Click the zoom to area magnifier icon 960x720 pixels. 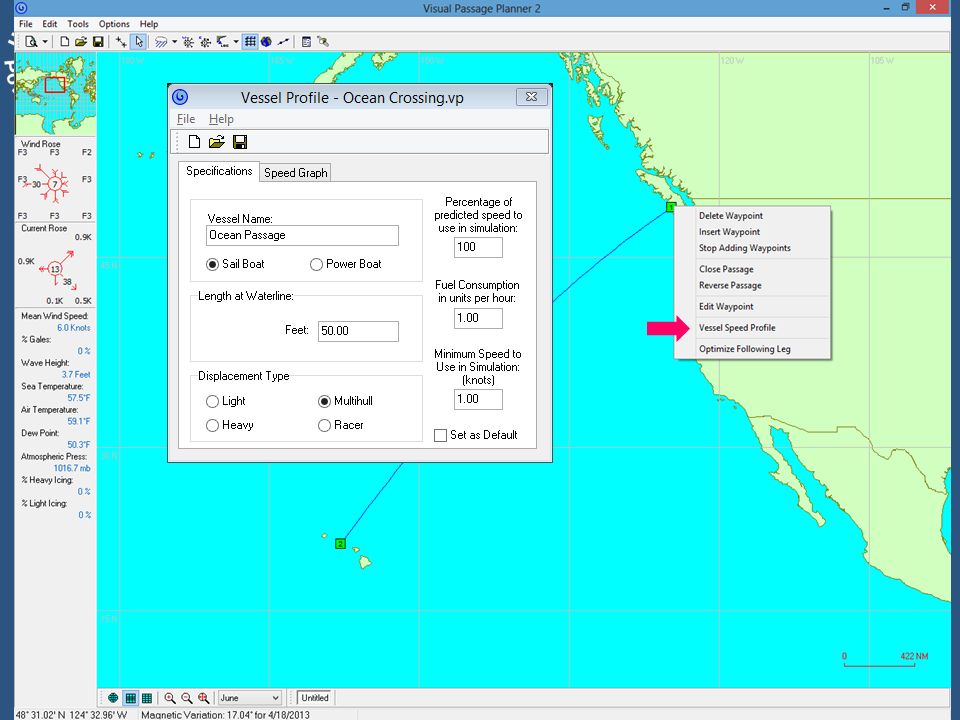tap(203, 698)
